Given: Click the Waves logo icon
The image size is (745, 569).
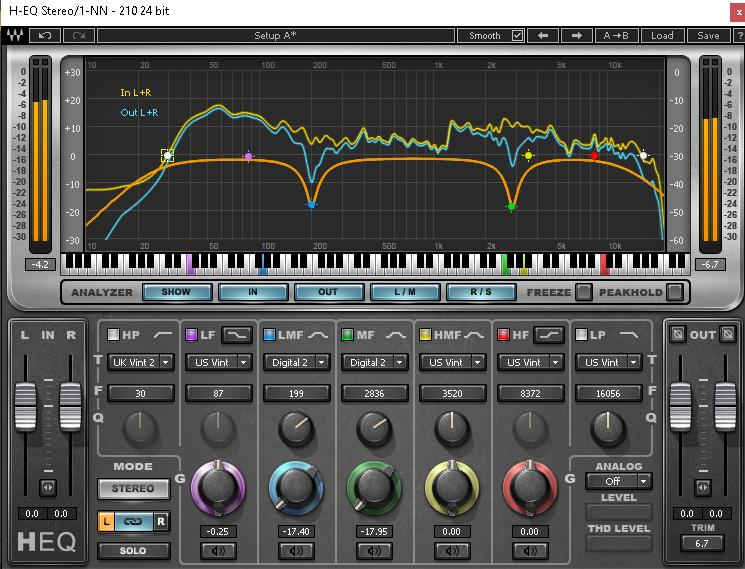Looking at the screenshot, I should (14, 36).
